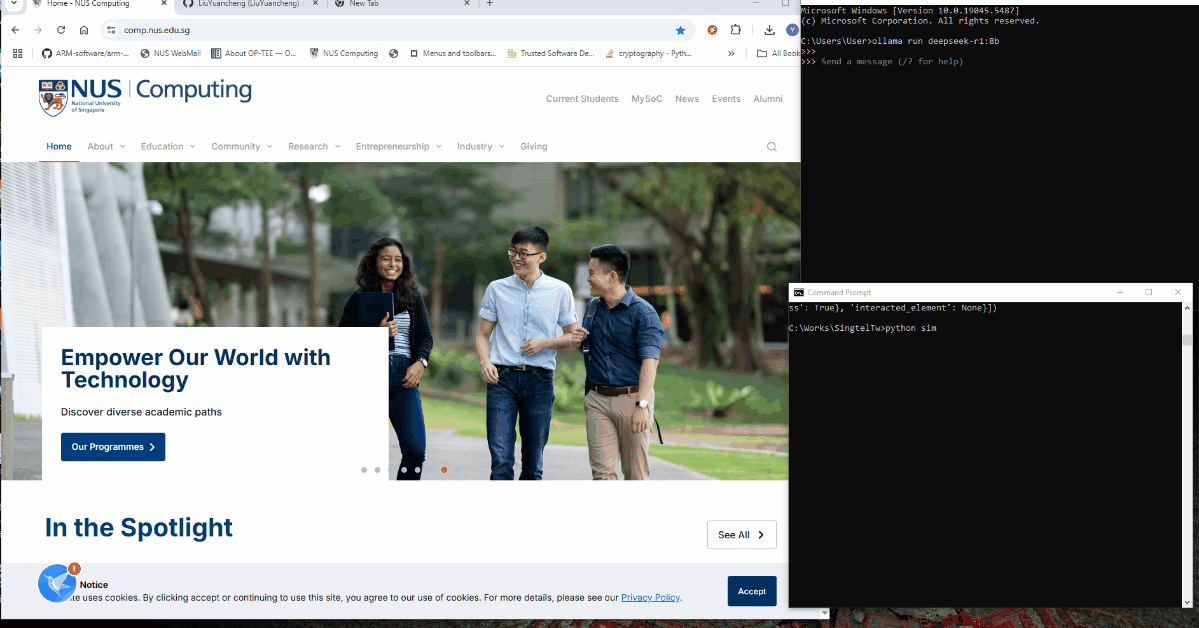Expand the Education dropdown menu
This screenshot has width=1199, height=628.
point(168,147)
